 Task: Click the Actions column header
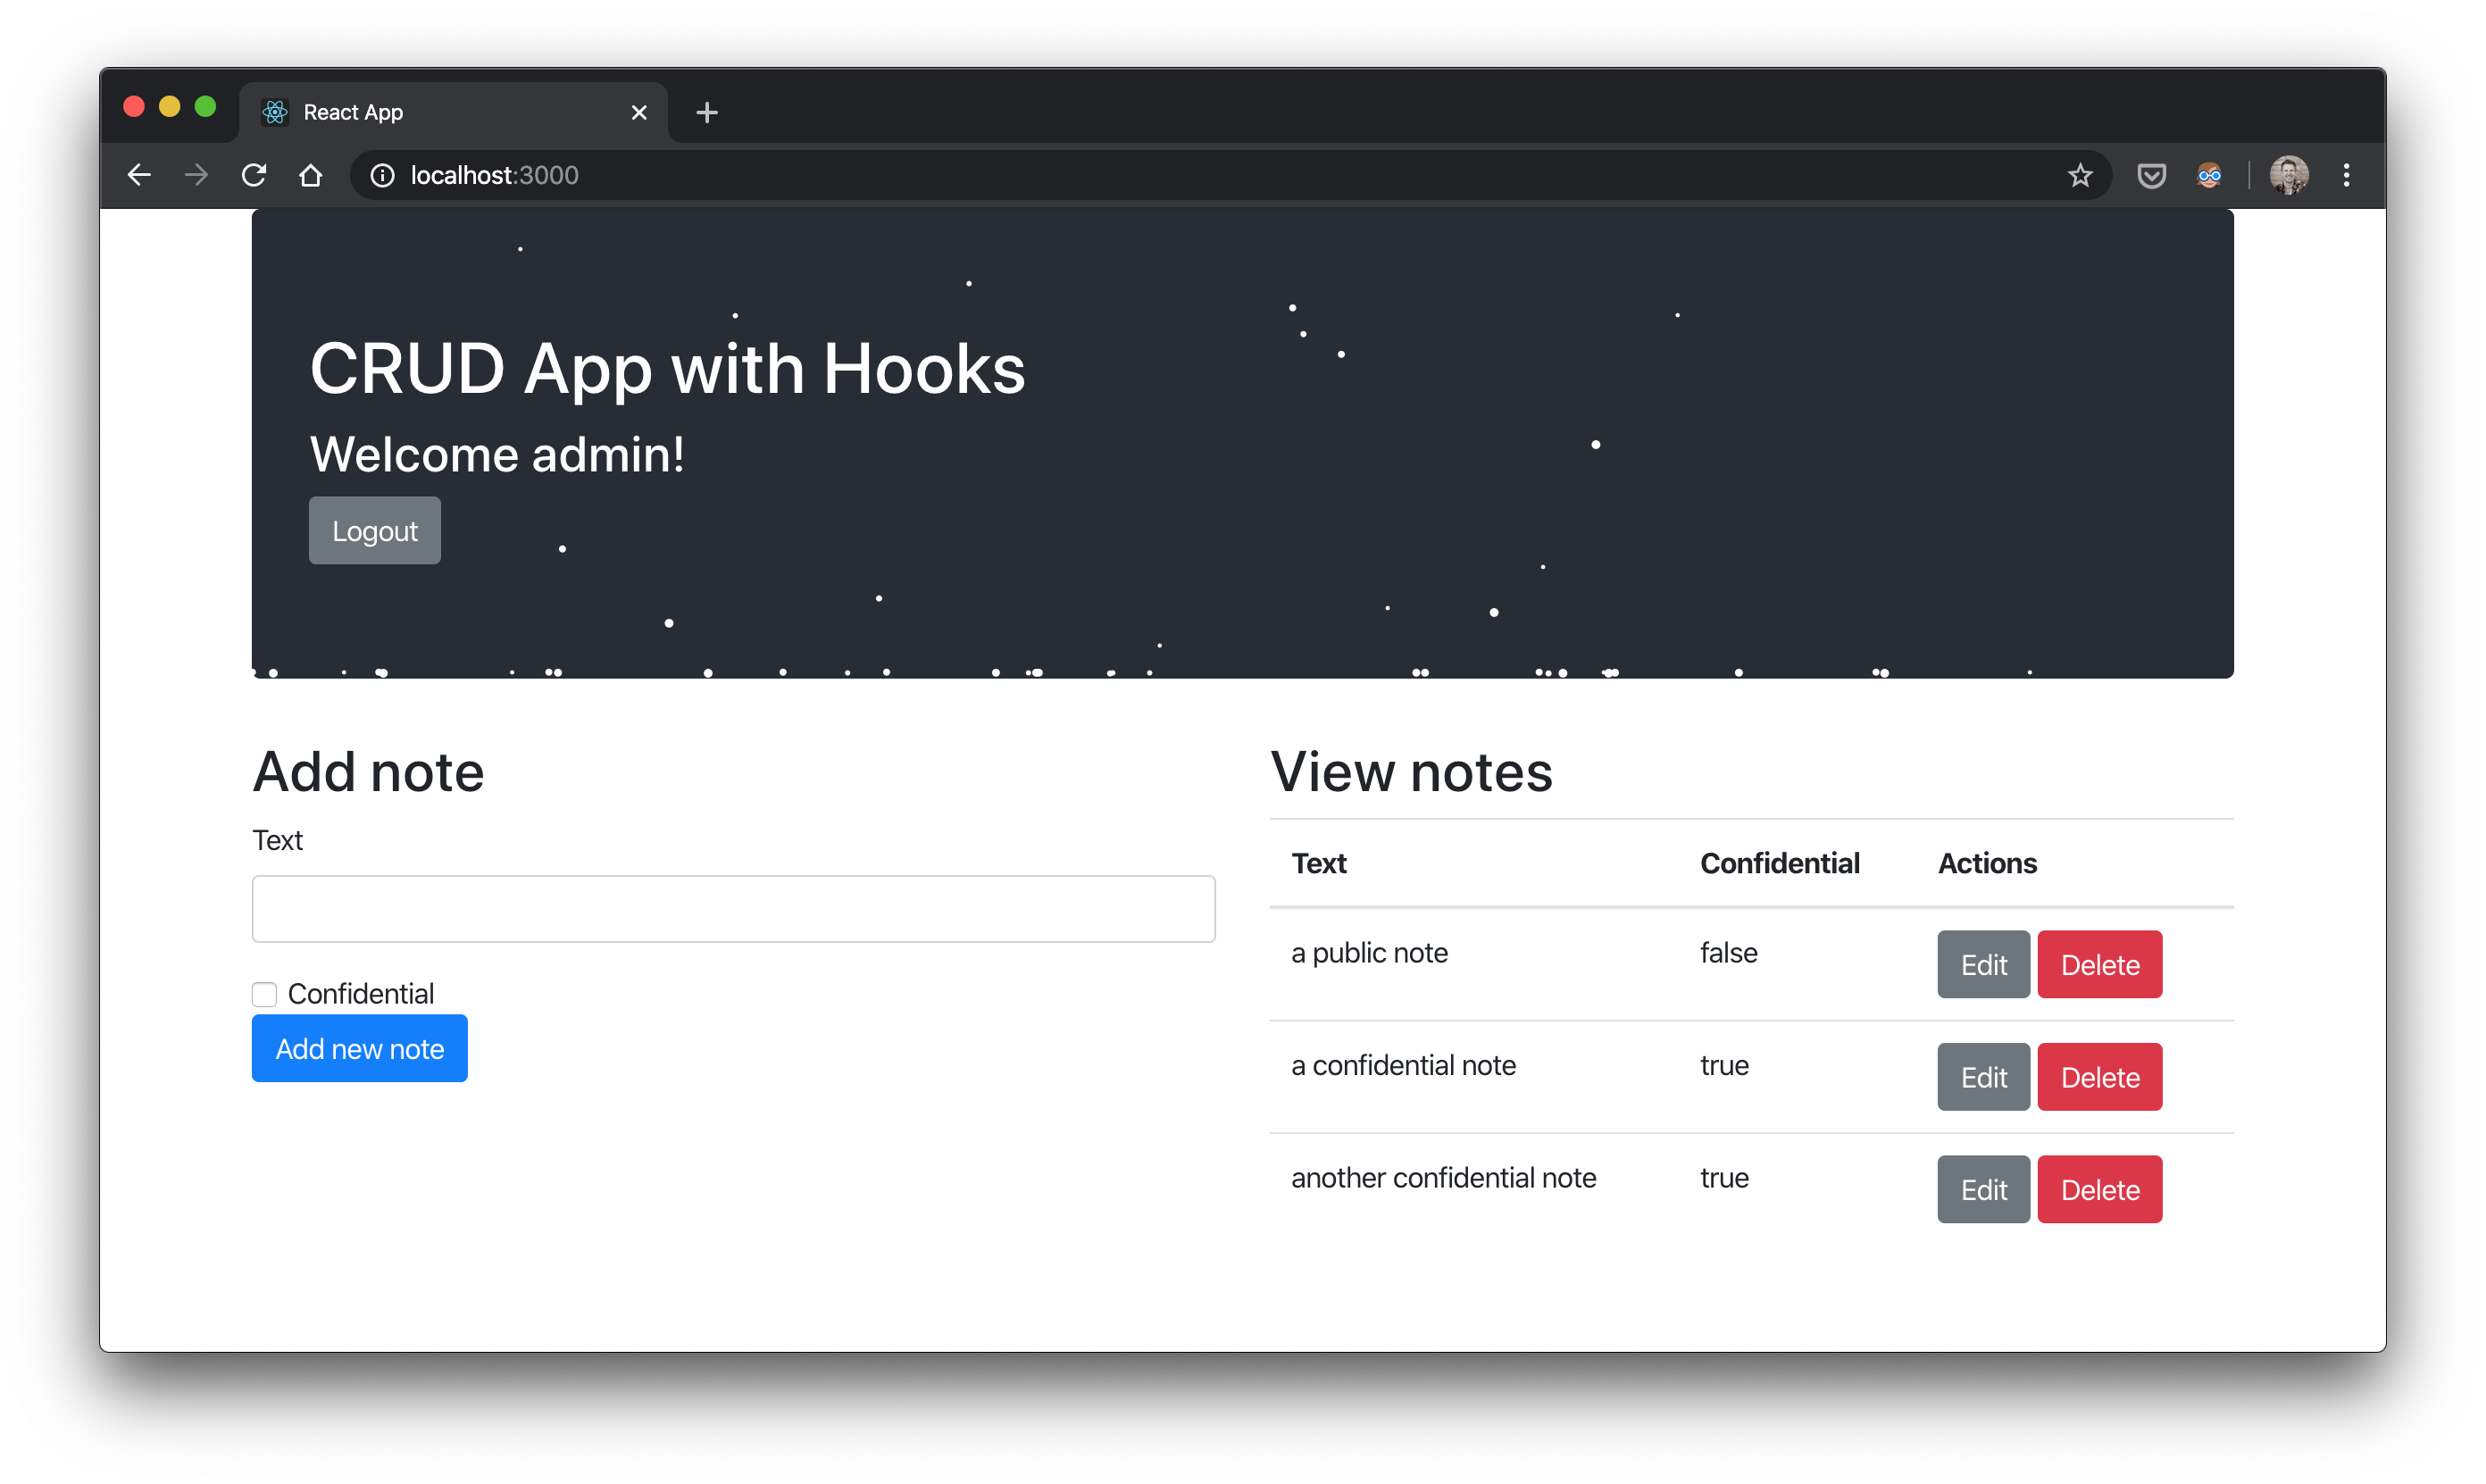click(1986, 863)
